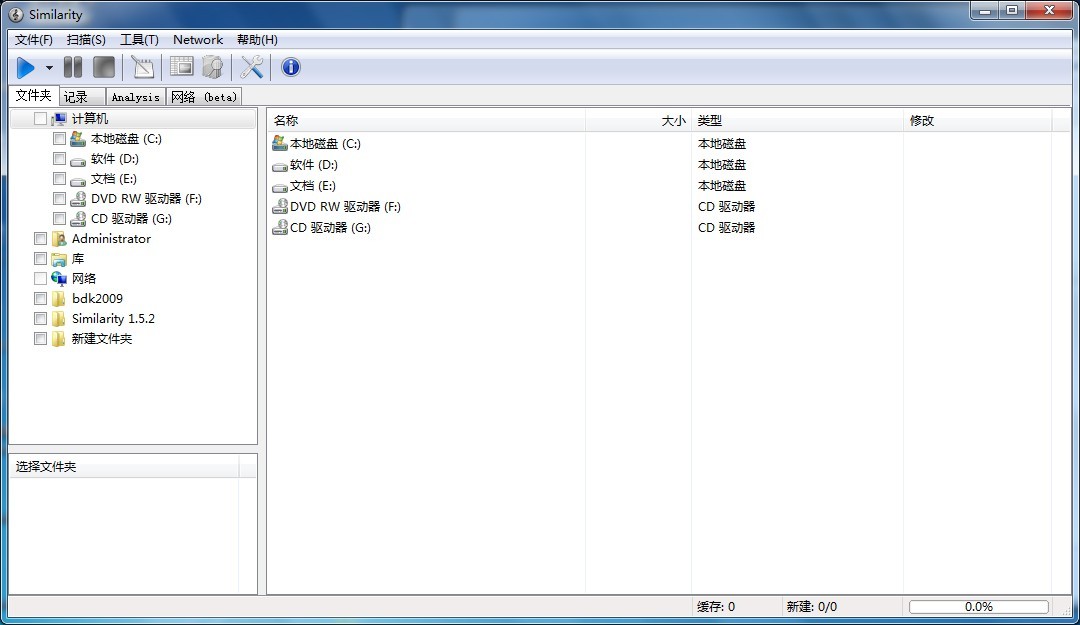Tick the Administrator folder checkbox
Viewport: 1080px width, 625px height.
pos(41,239)
